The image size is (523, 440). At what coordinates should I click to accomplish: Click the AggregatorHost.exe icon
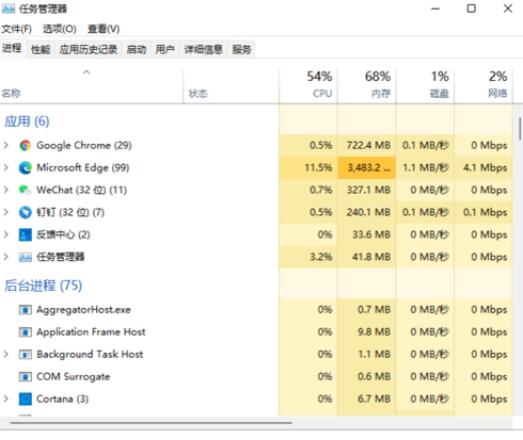25,310
